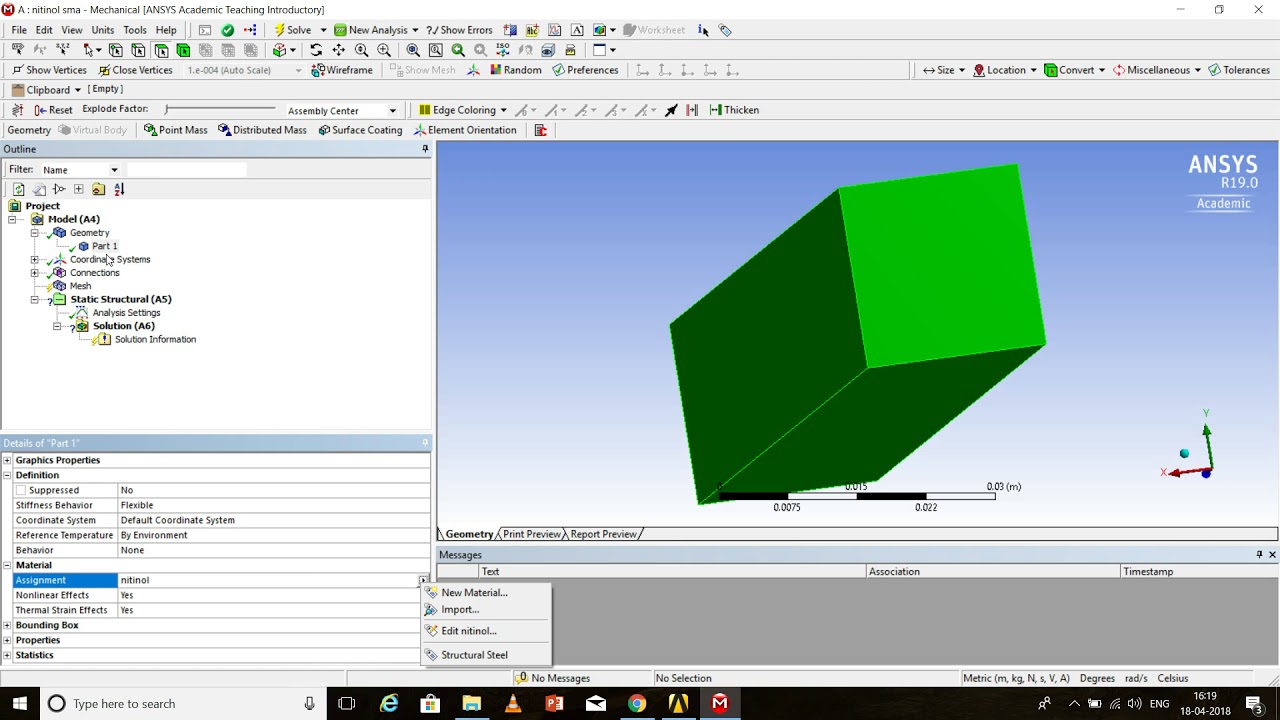
Task: Click the Zoom To Fit icon
Action: tap(413, 50)
